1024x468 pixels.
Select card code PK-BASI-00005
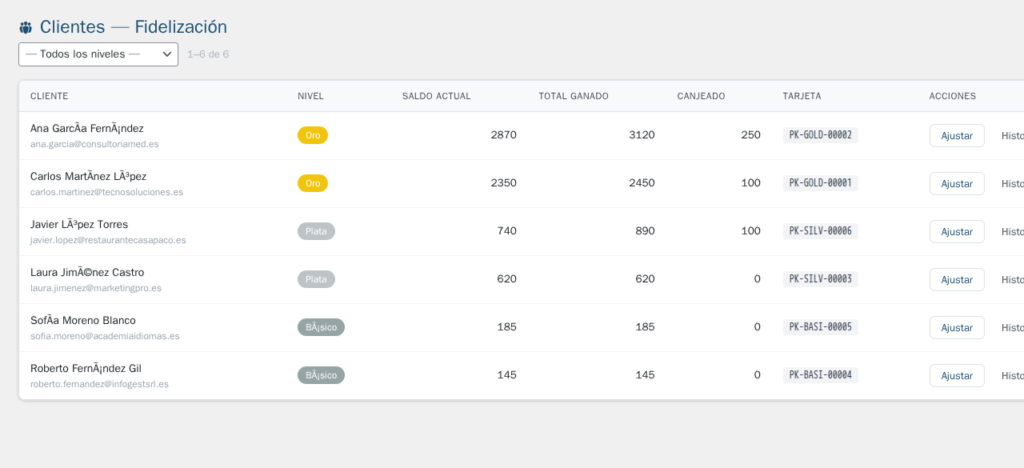pos(820,327)
